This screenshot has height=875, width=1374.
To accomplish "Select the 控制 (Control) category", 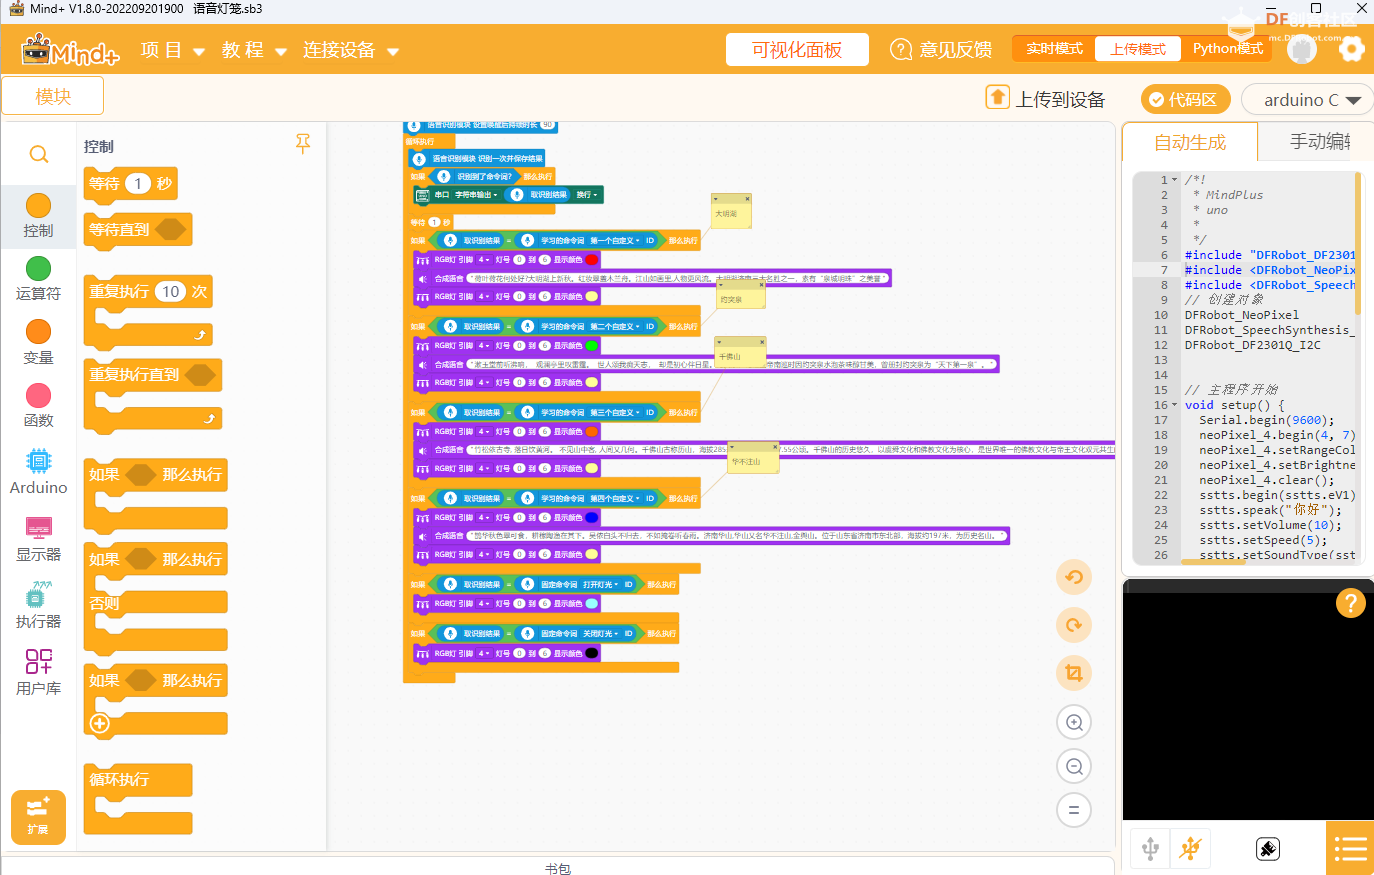I will coord(38,216).
